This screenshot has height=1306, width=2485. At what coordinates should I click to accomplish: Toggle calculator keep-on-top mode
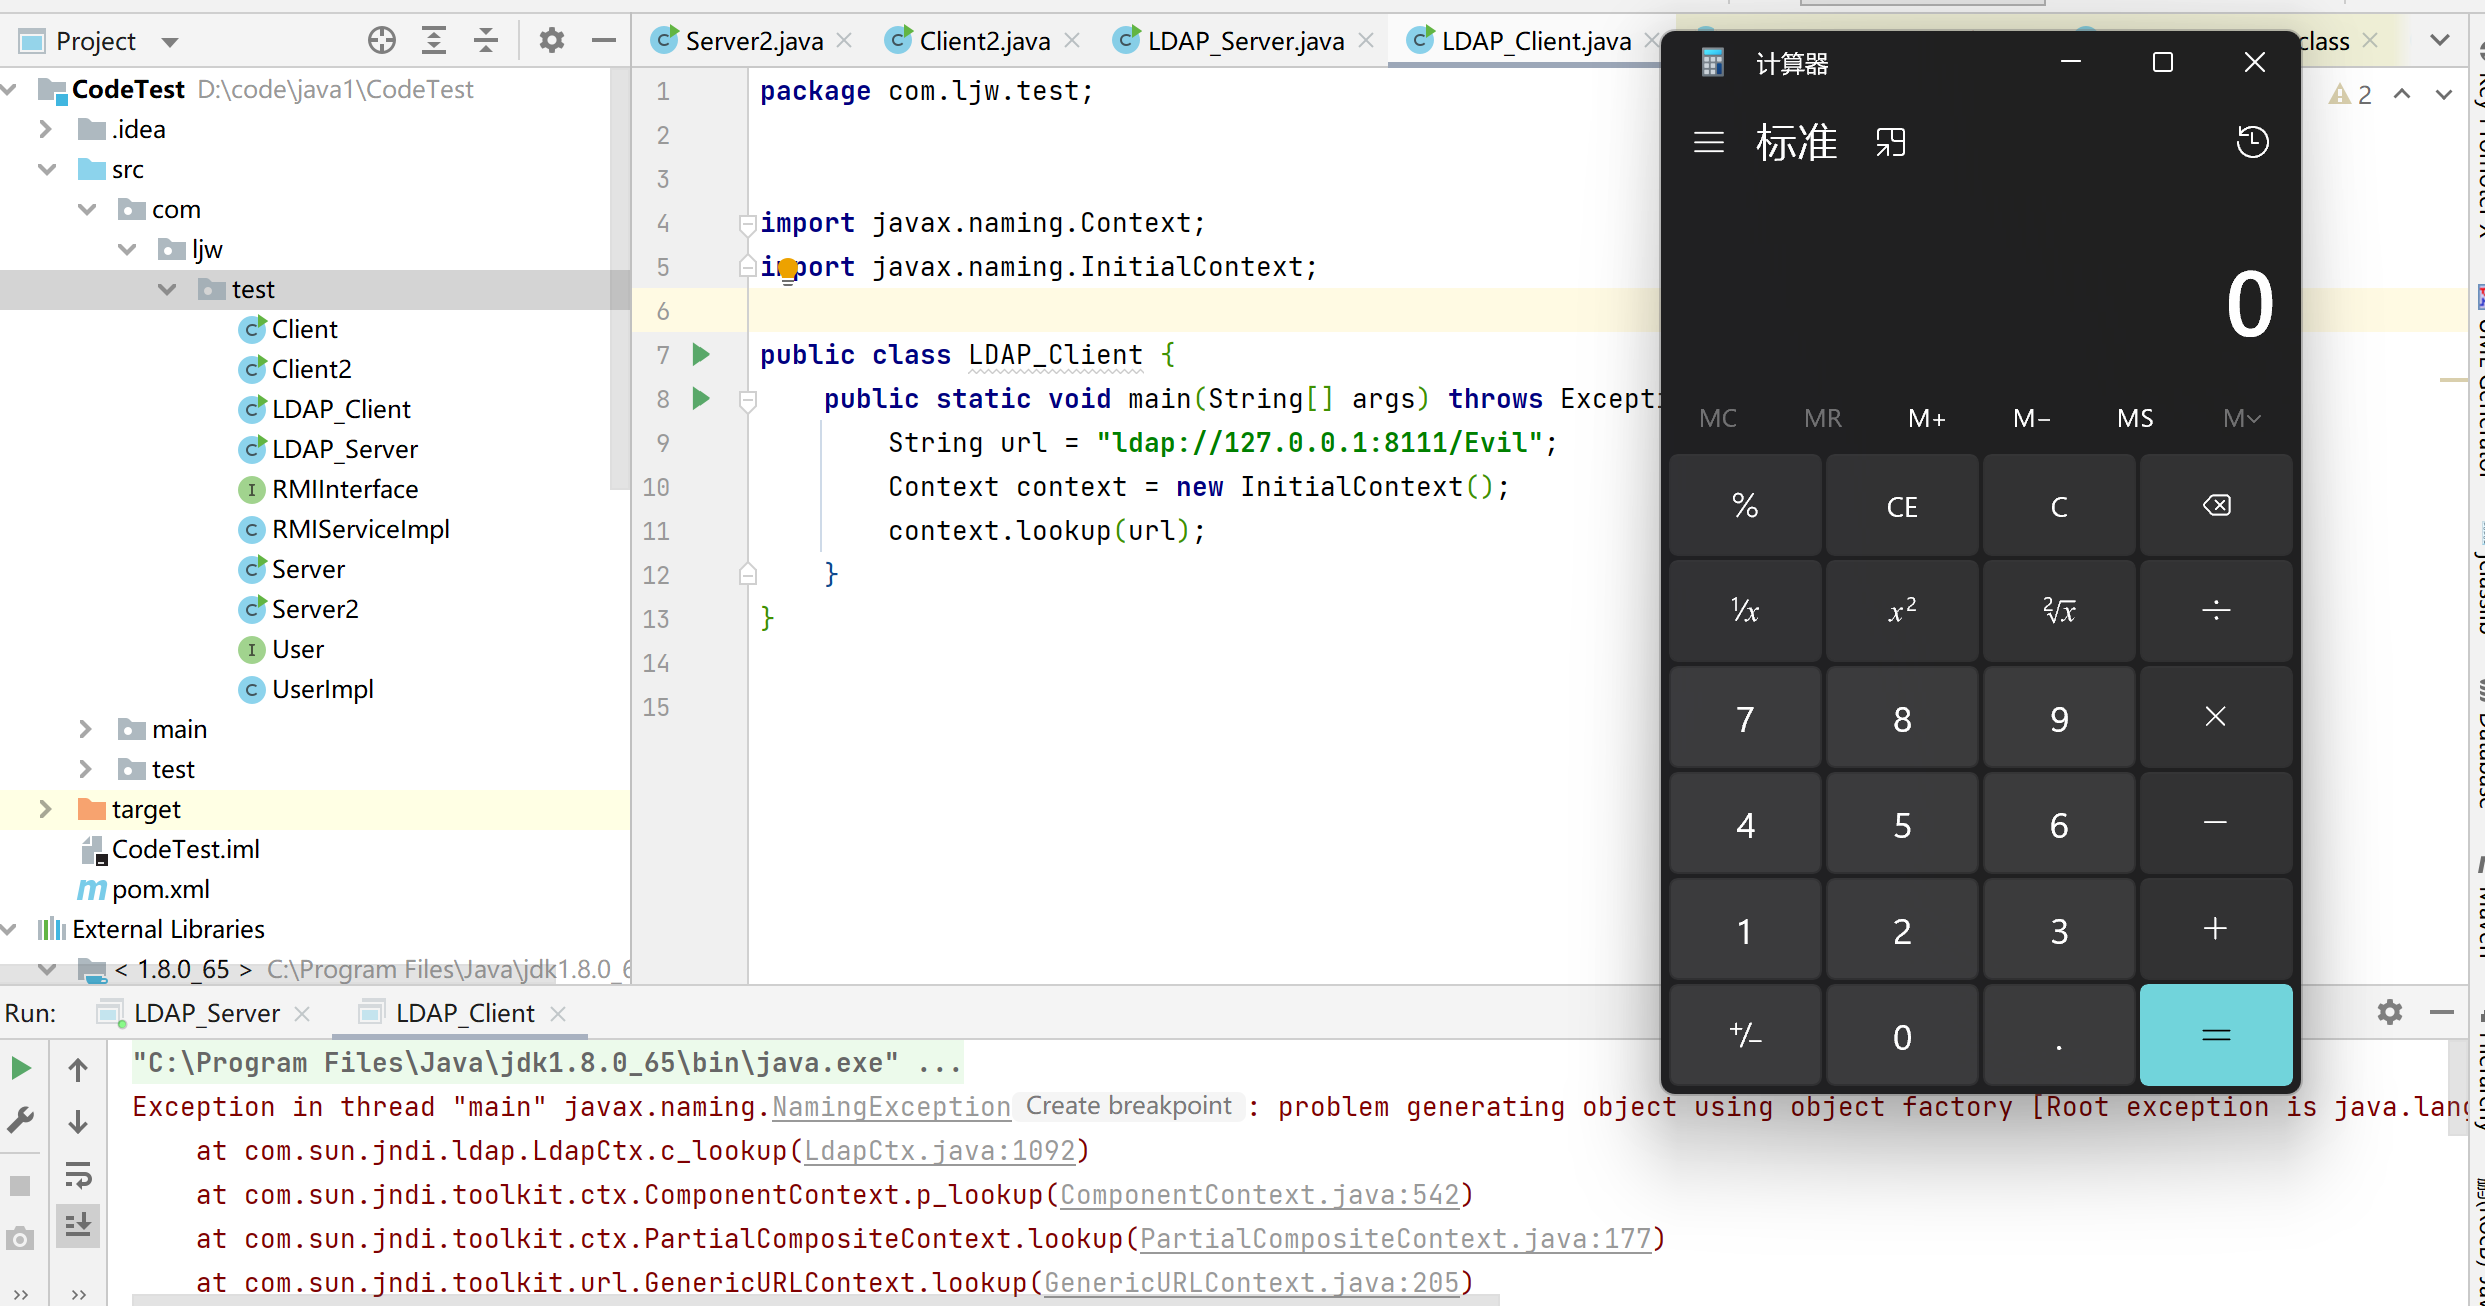click(x=1891, y=142)
